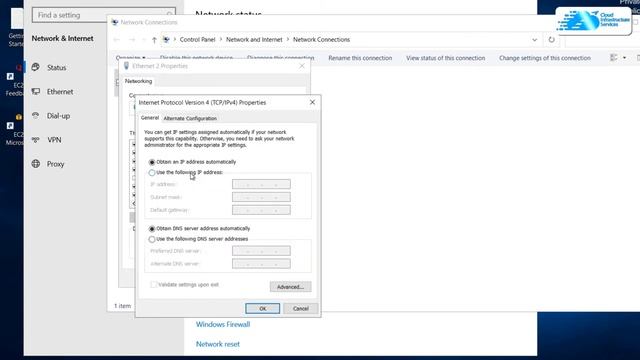The image size is (640, 360).
Task: Click the Subnet mask input field
Action: point(261,198)
